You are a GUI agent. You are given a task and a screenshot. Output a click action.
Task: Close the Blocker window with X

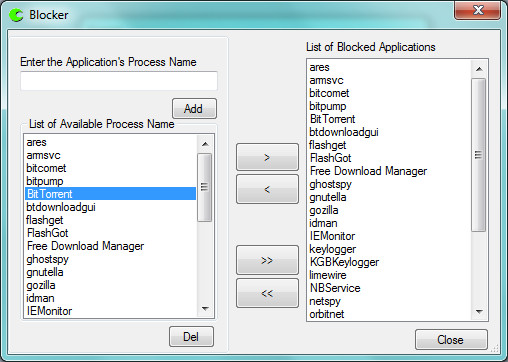(478, 10)
